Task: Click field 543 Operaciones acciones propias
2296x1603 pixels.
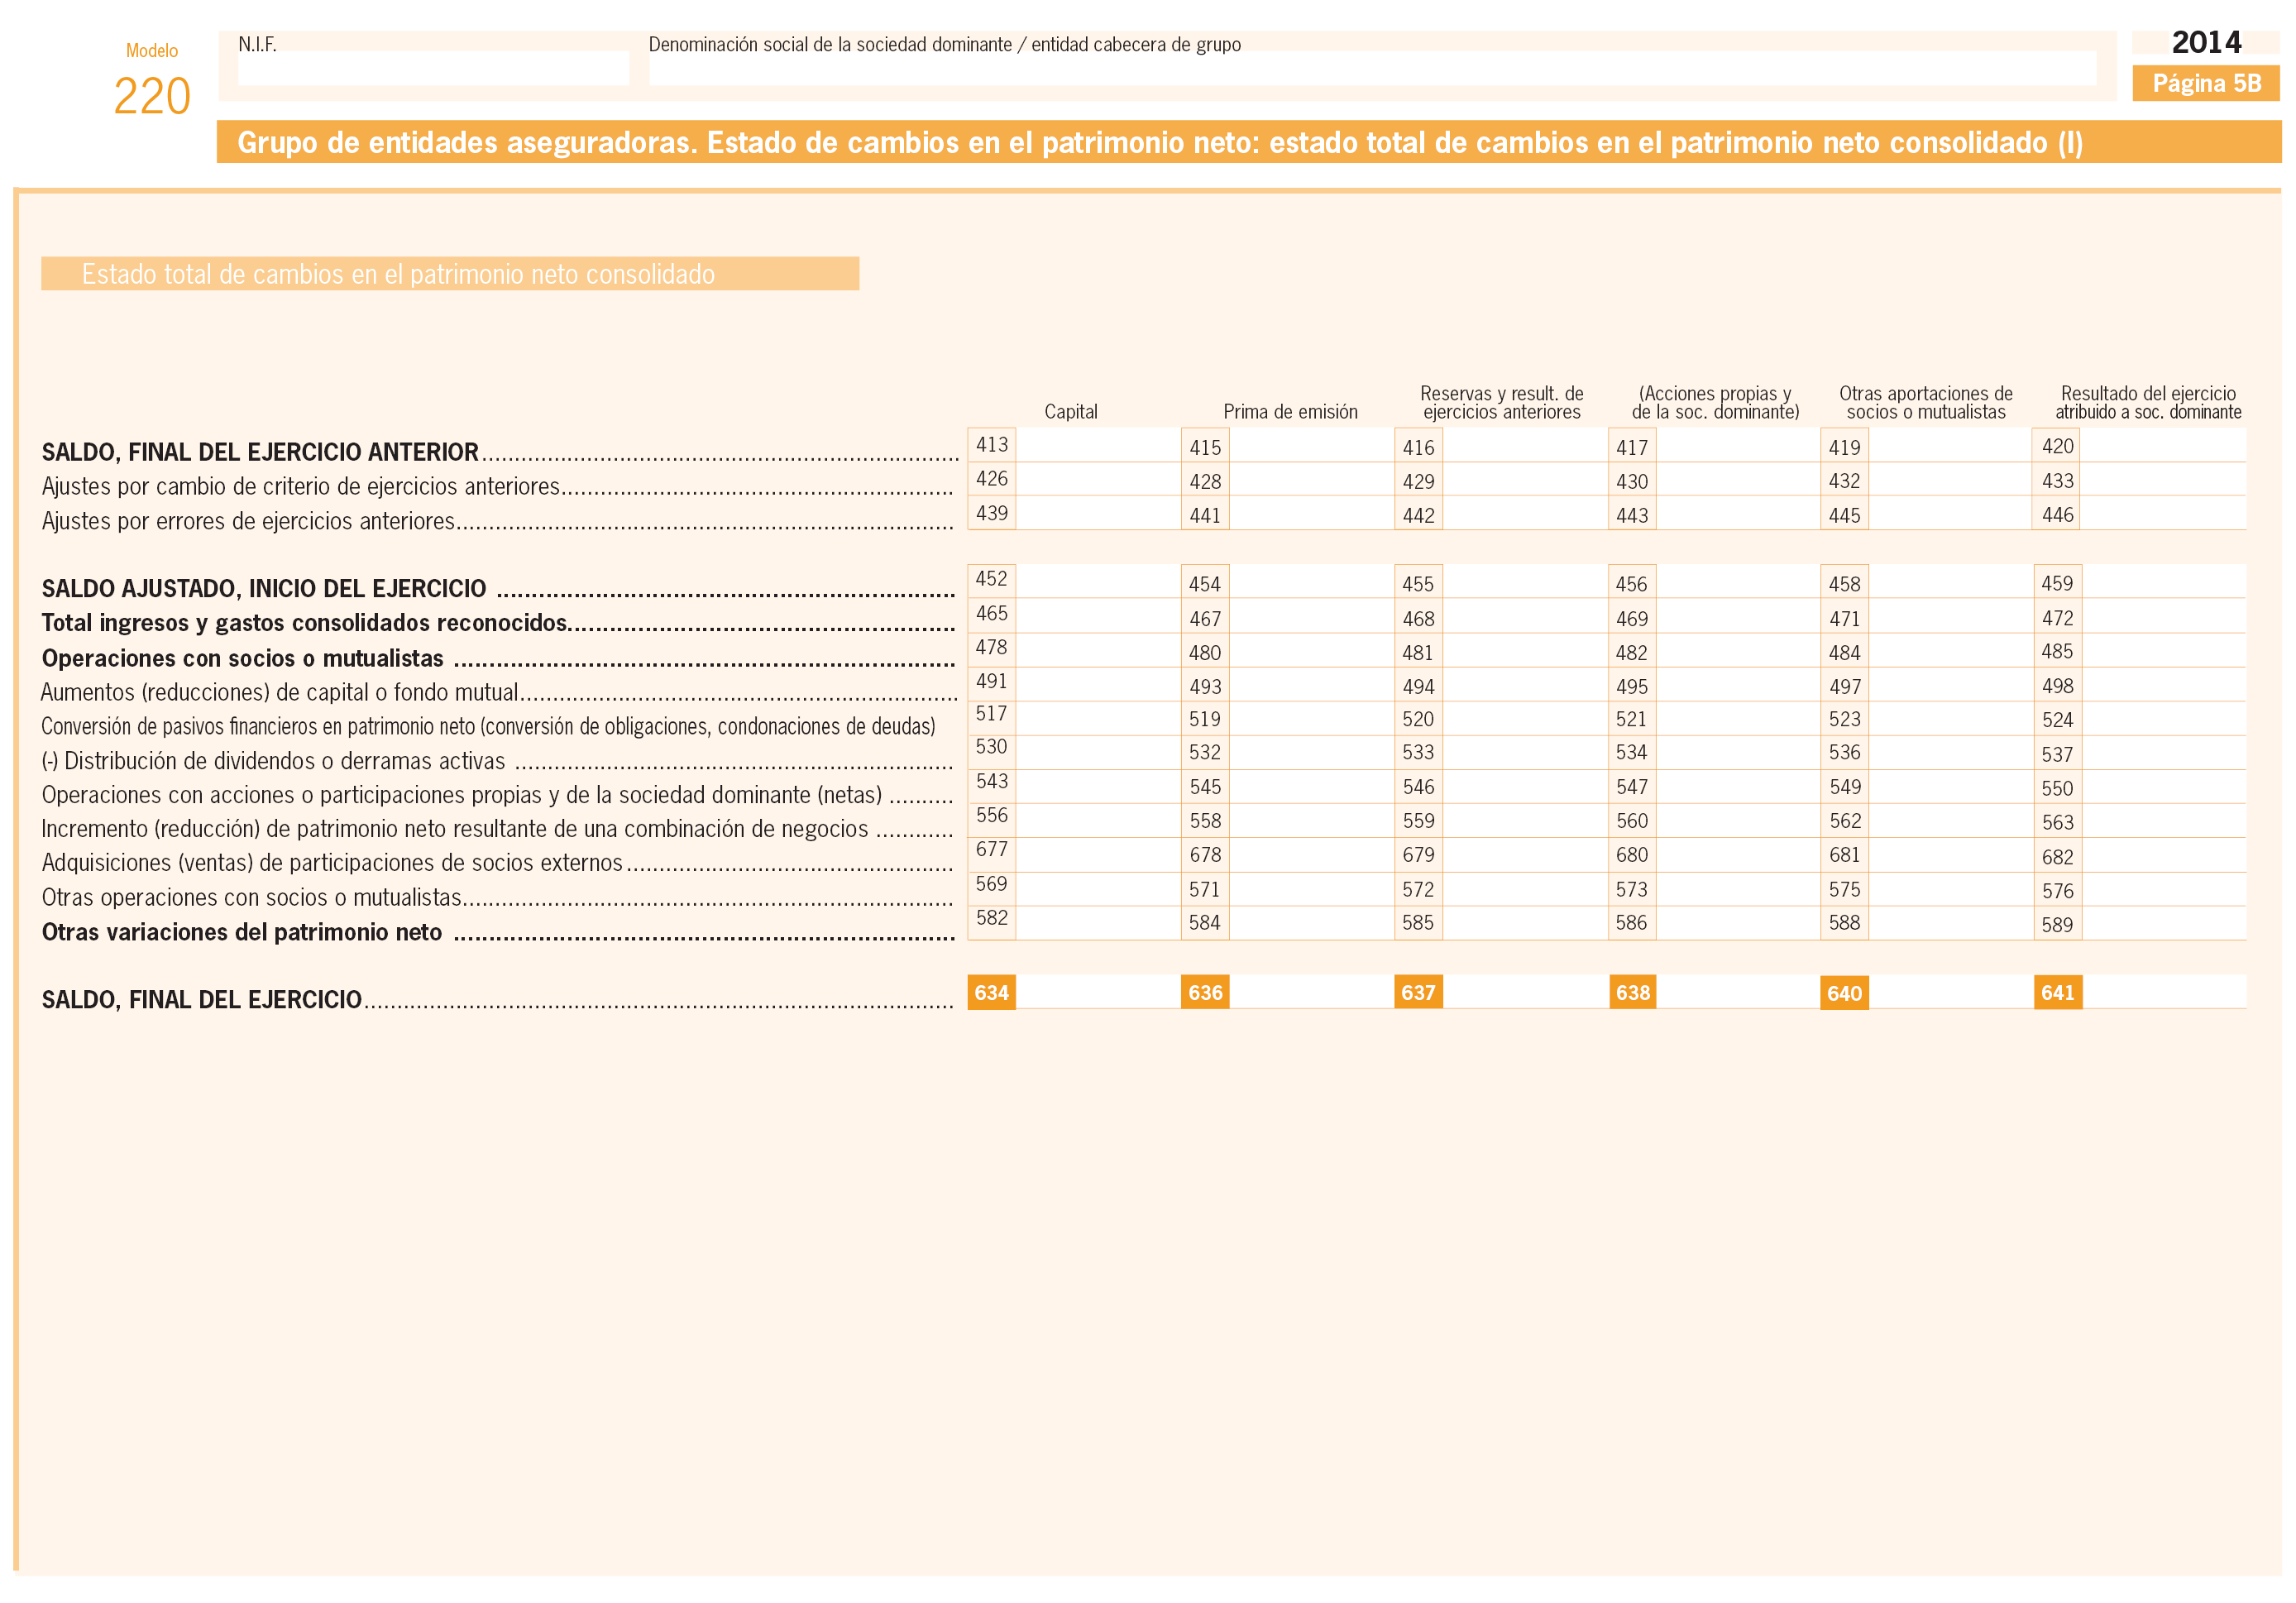Action: 1098,786
